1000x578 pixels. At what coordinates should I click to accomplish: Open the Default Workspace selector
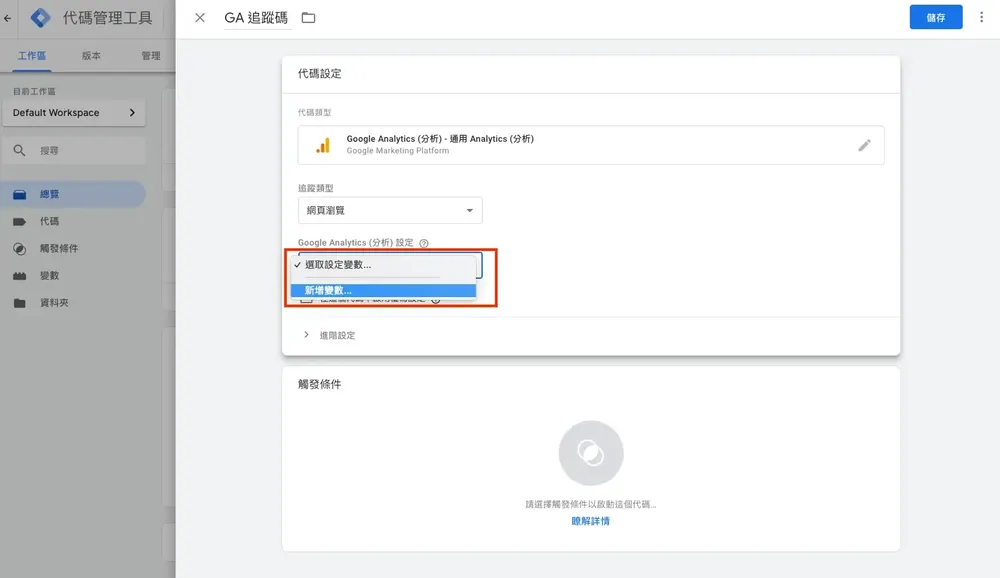[74, 113]
